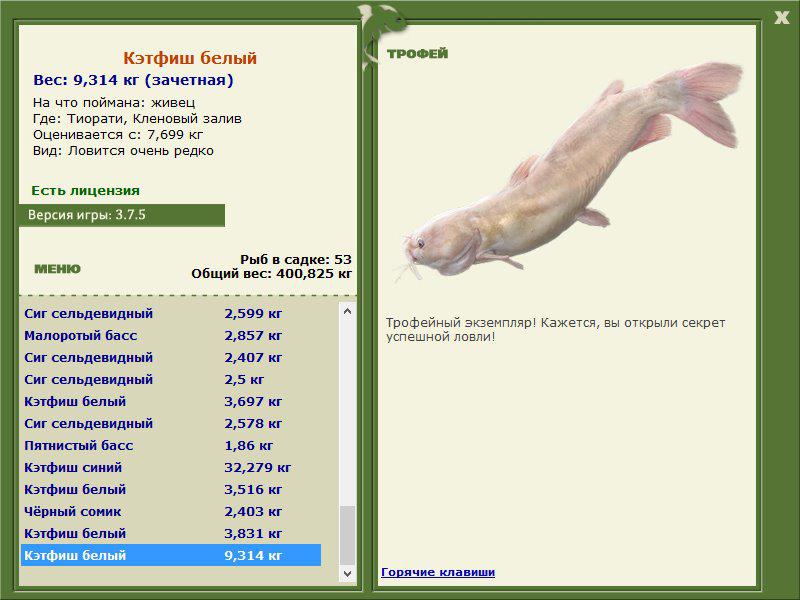Click the fish list scrollbar thumb

pyautogui.click(x=347, y=535)
